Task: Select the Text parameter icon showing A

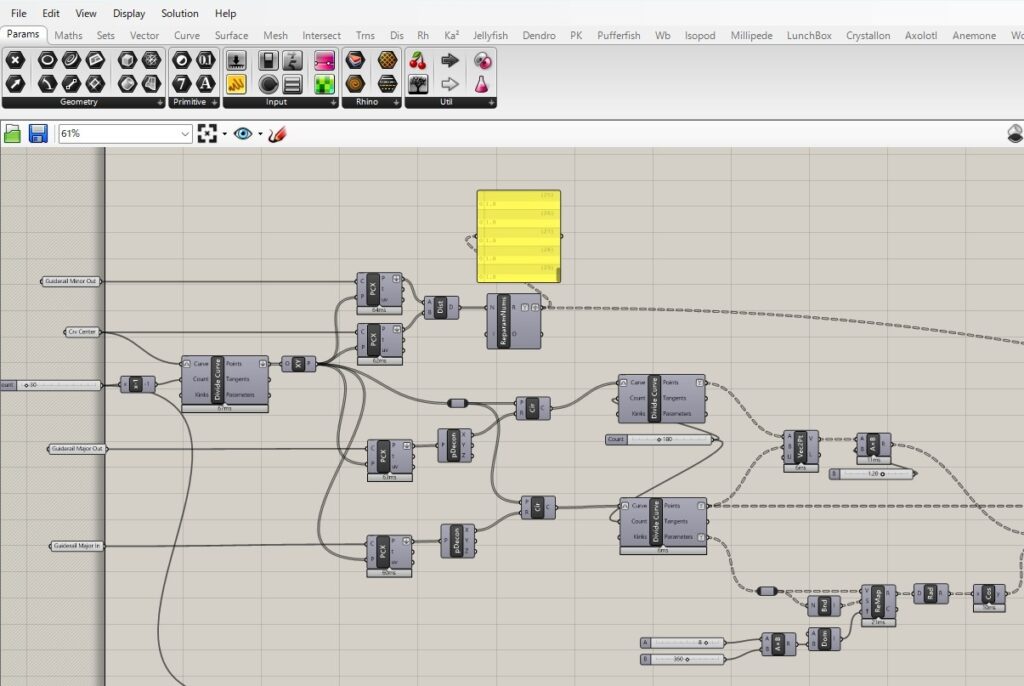Action: coord(205,84)
